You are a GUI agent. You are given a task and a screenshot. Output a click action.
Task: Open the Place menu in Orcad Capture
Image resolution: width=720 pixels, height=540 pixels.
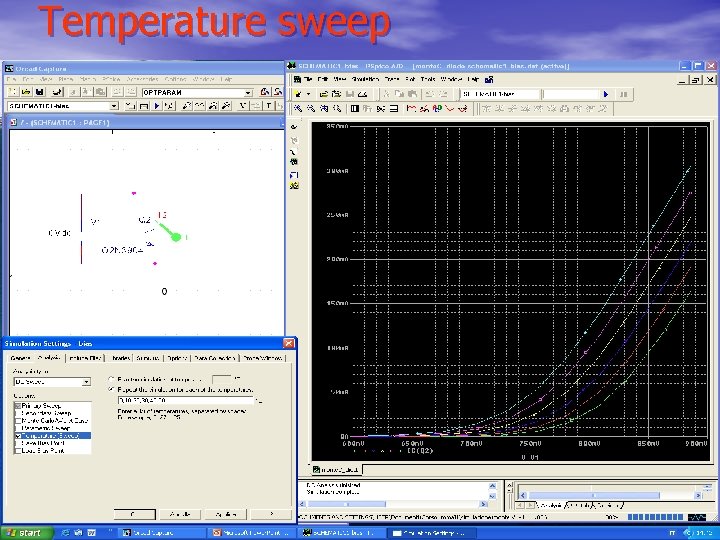(x=66, y=79)
